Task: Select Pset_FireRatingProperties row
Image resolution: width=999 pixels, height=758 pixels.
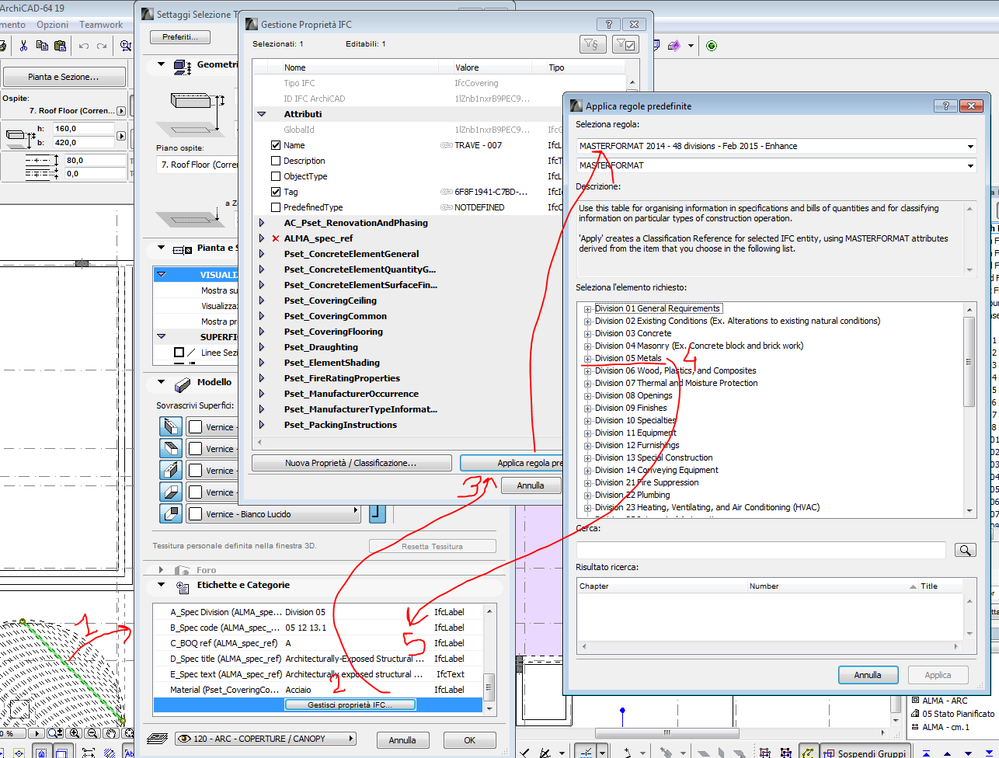Action: click(342, 378)
